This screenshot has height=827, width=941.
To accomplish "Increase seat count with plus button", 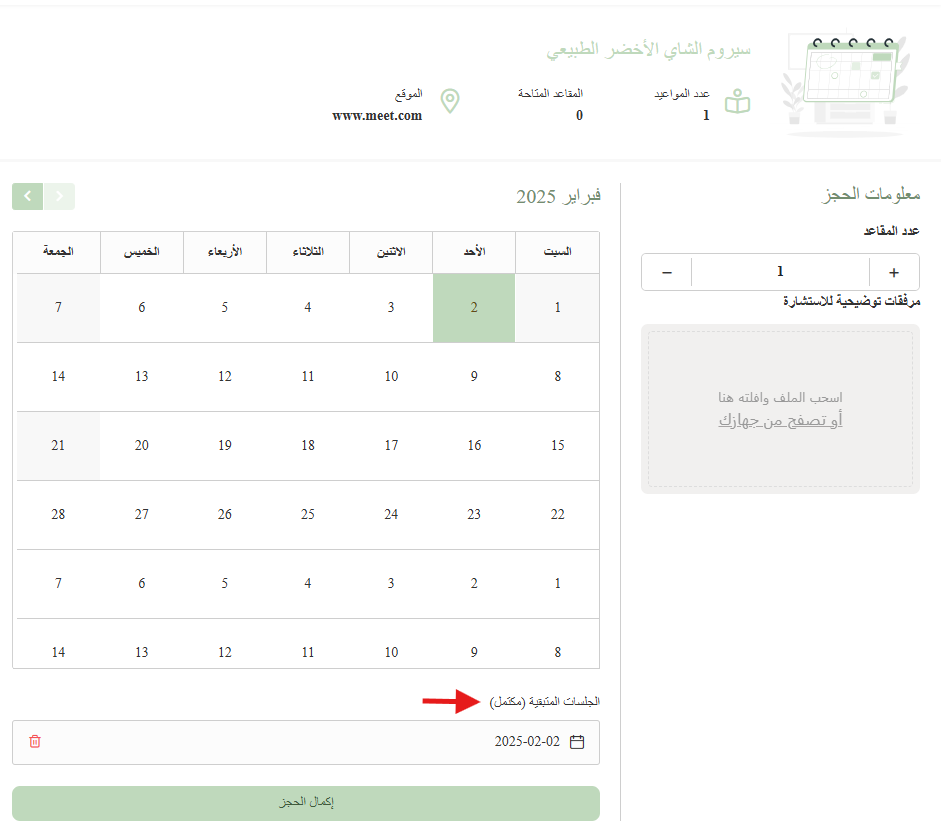I will [894, 272].
